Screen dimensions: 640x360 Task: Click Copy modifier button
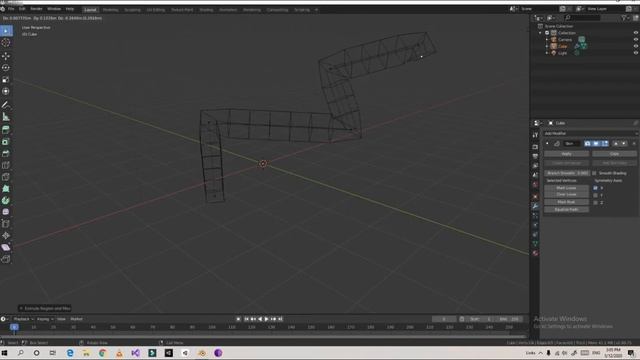[614, 153]
